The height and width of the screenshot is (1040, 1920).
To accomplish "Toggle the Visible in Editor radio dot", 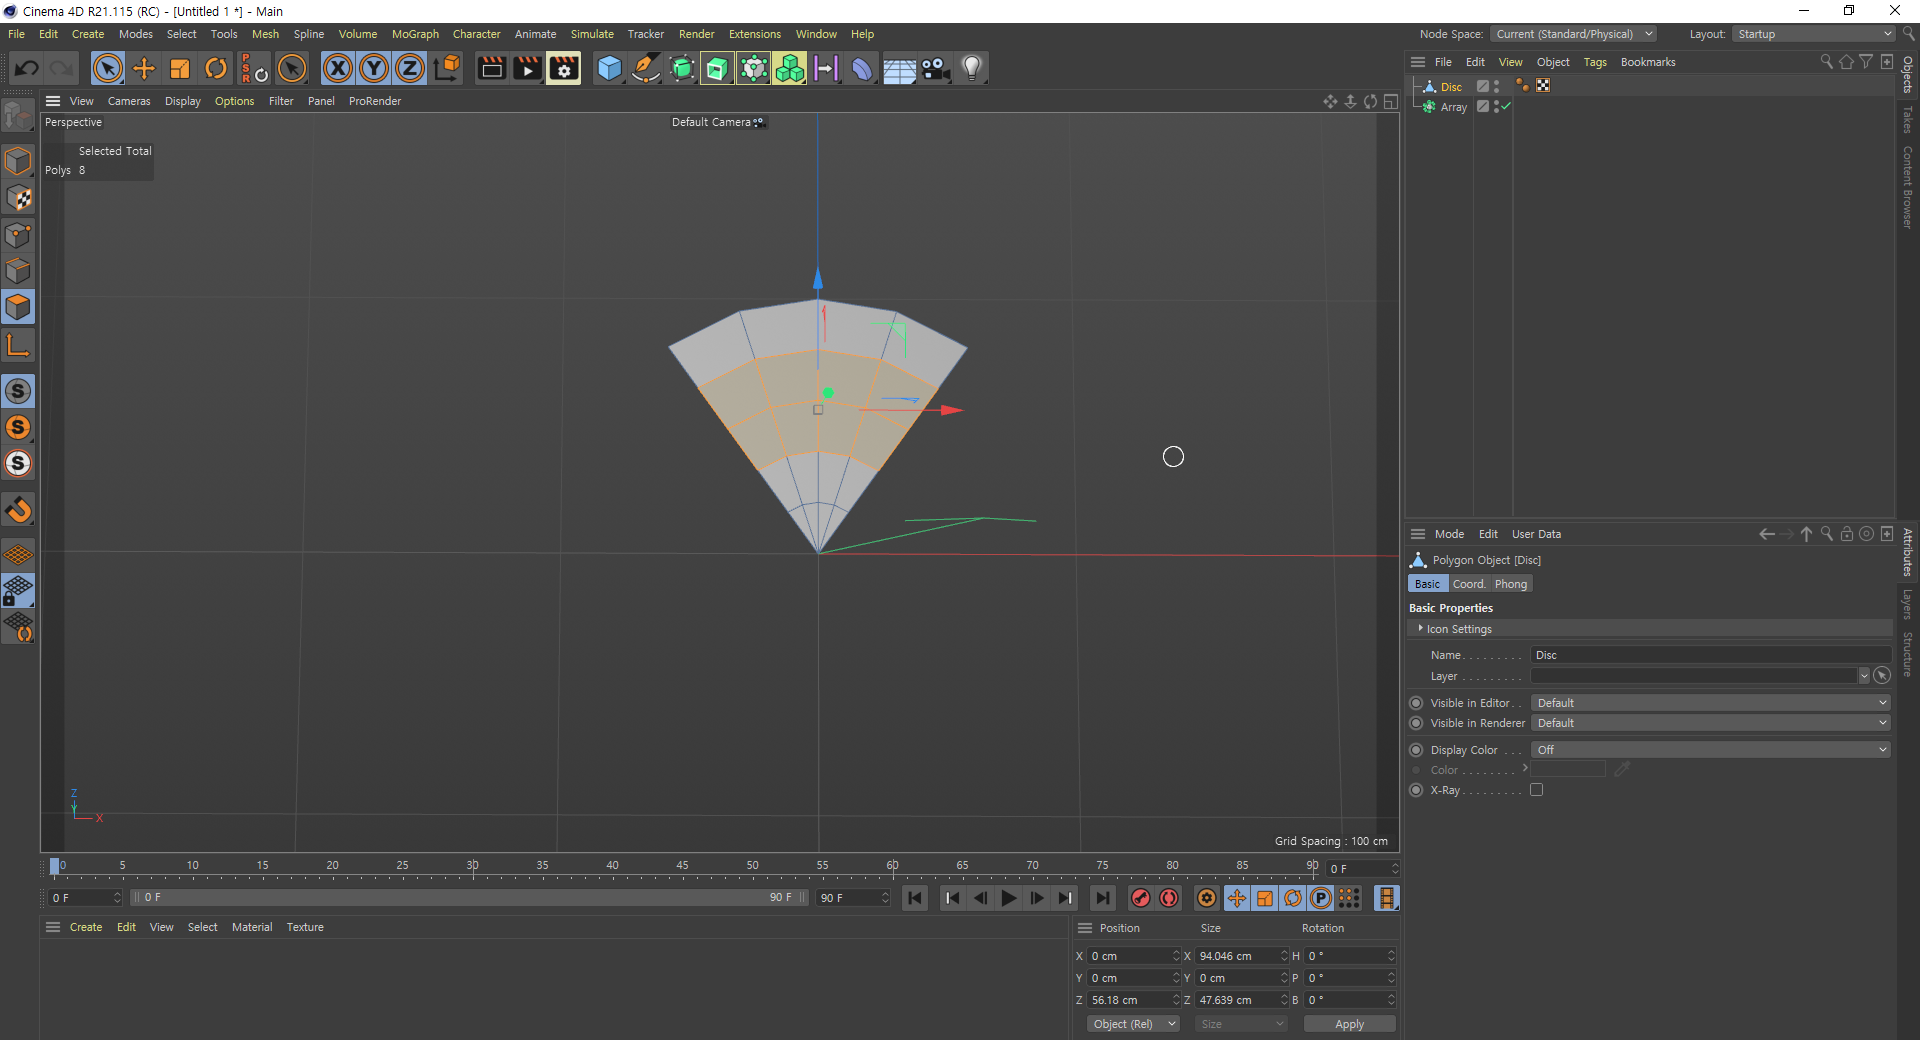I will pos(1416,703).
